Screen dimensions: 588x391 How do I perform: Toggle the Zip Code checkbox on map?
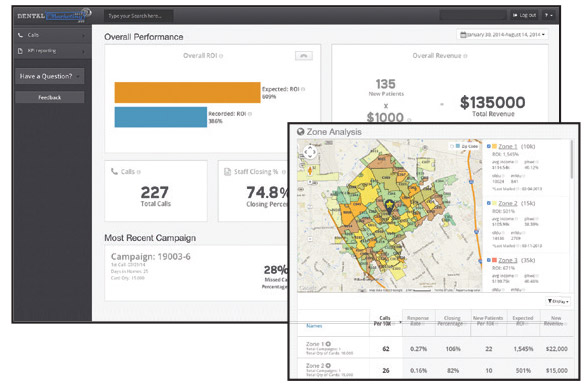(x=452, y=146)
